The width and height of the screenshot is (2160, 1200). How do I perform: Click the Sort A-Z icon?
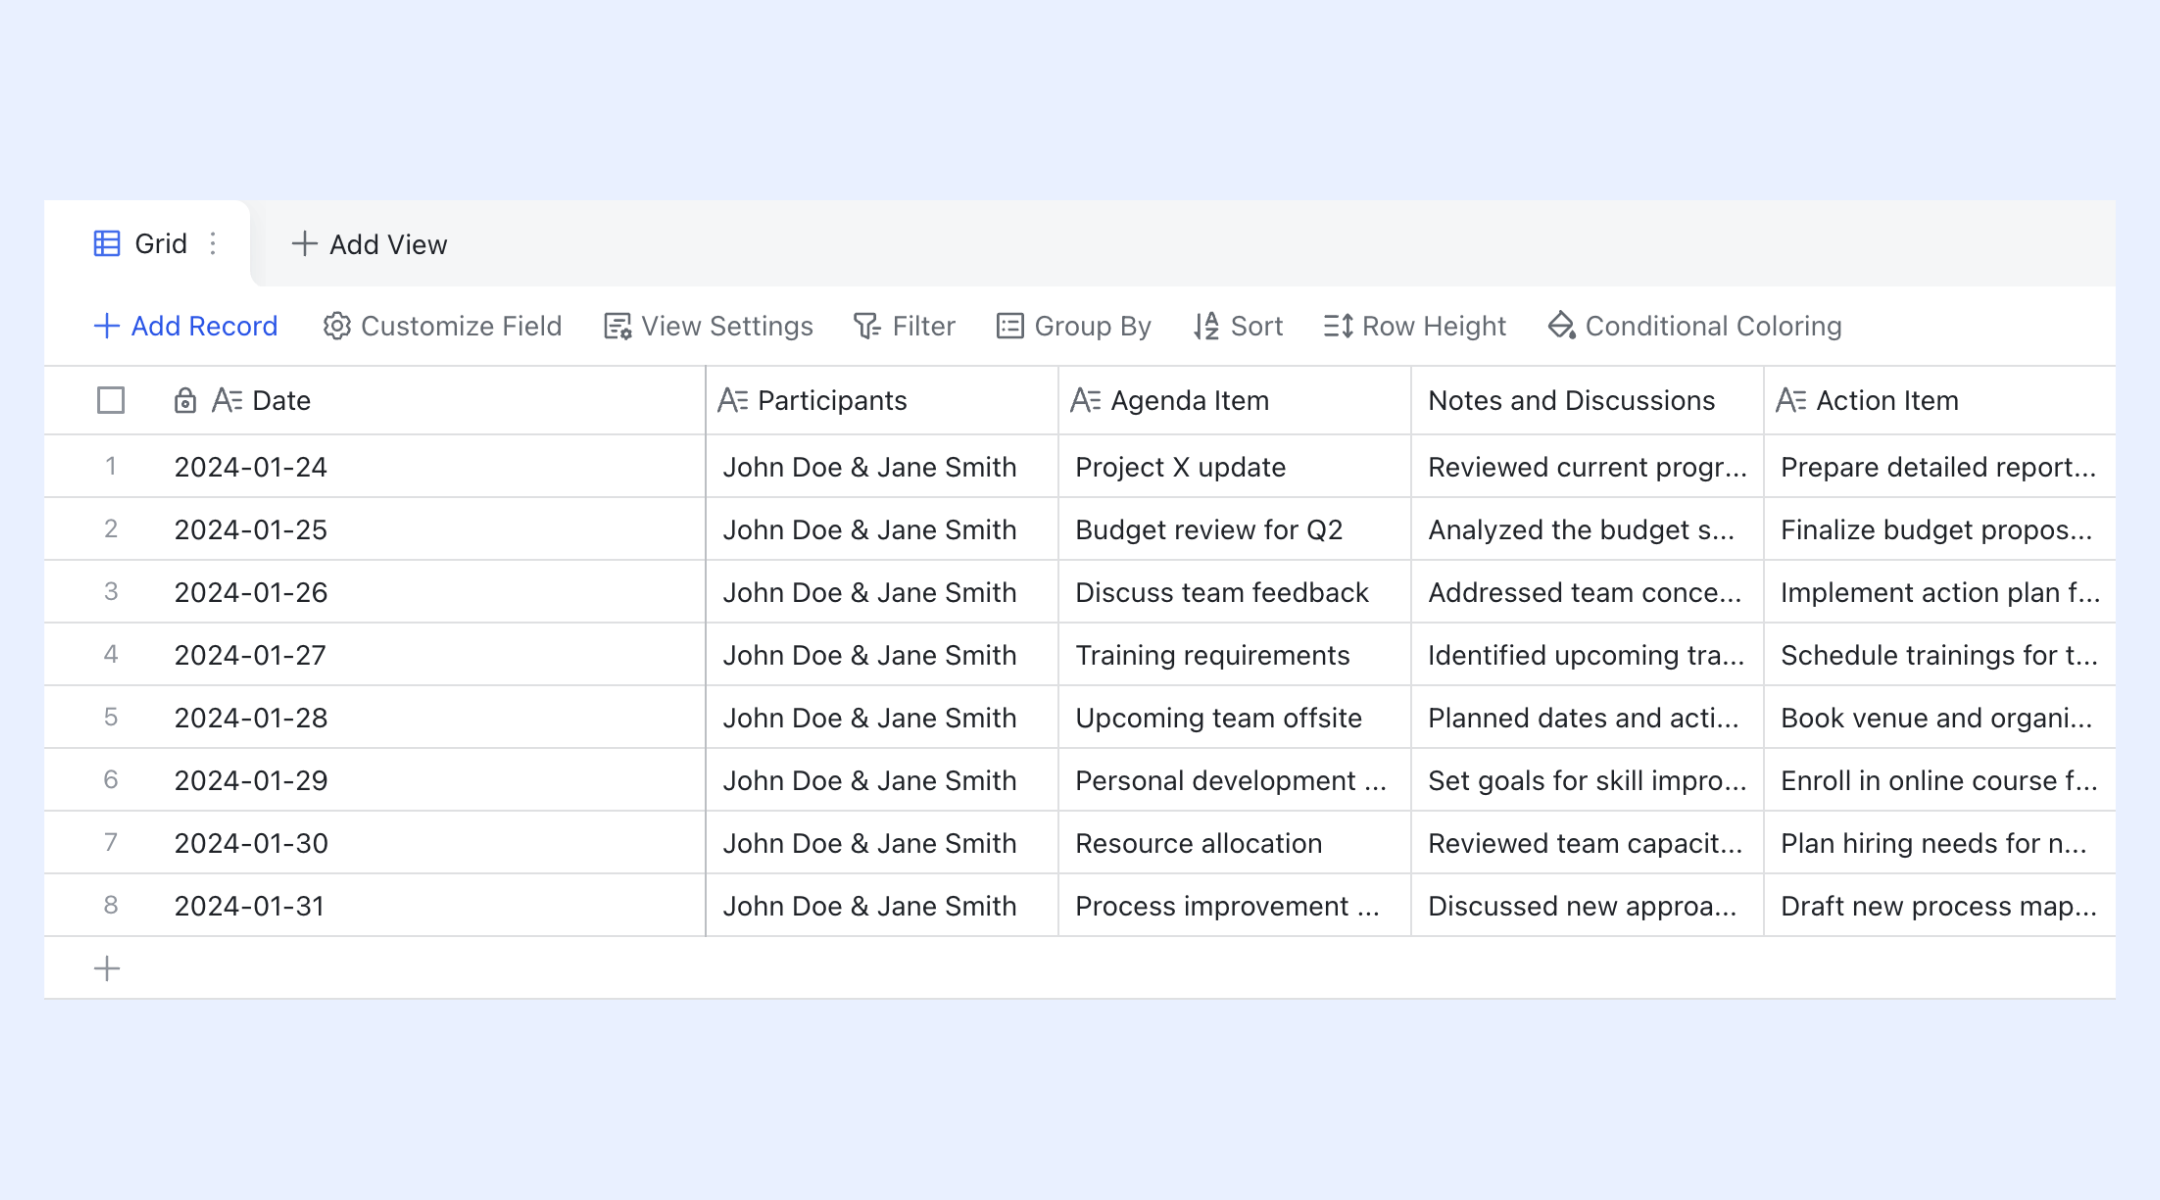[x=1206, y=326]
